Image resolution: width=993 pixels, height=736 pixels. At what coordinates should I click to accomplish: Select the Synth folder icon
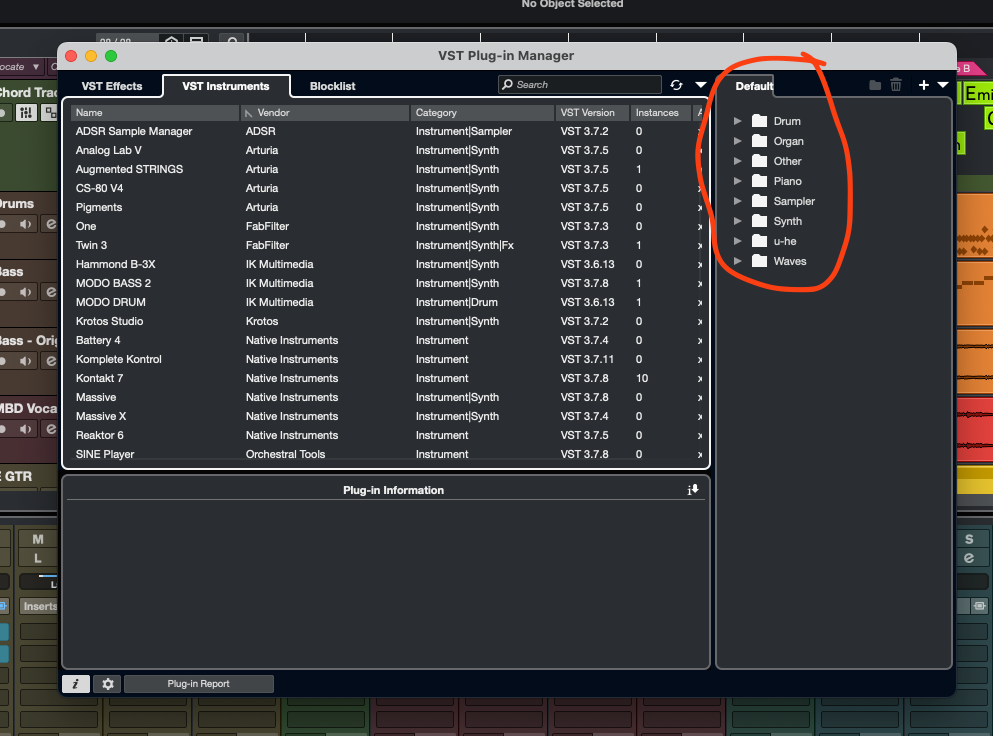click(x=759, y=221)
